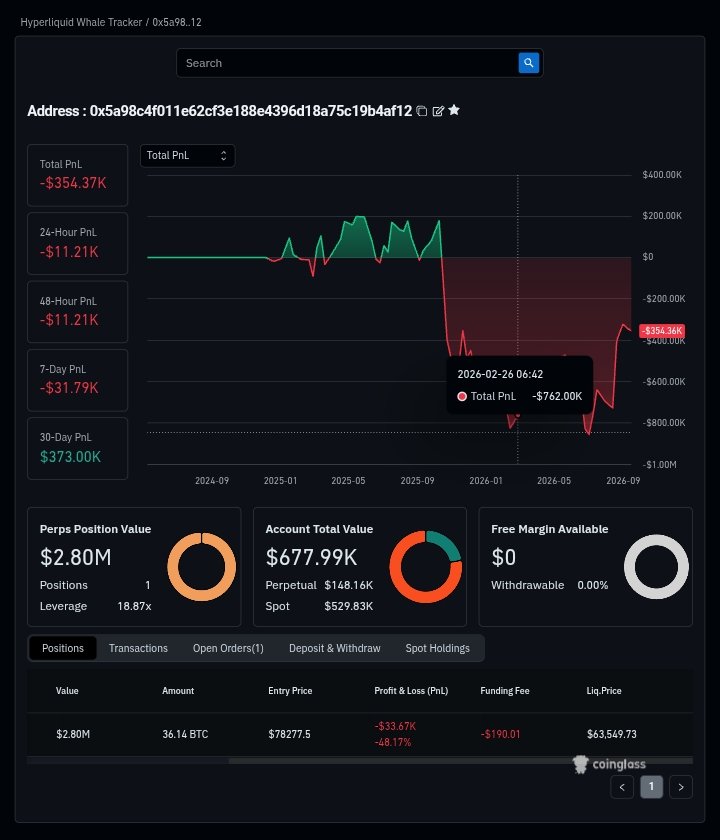The image size is (720, 840).
Task: Click the red -$354.36K price label
Action: 662,331
